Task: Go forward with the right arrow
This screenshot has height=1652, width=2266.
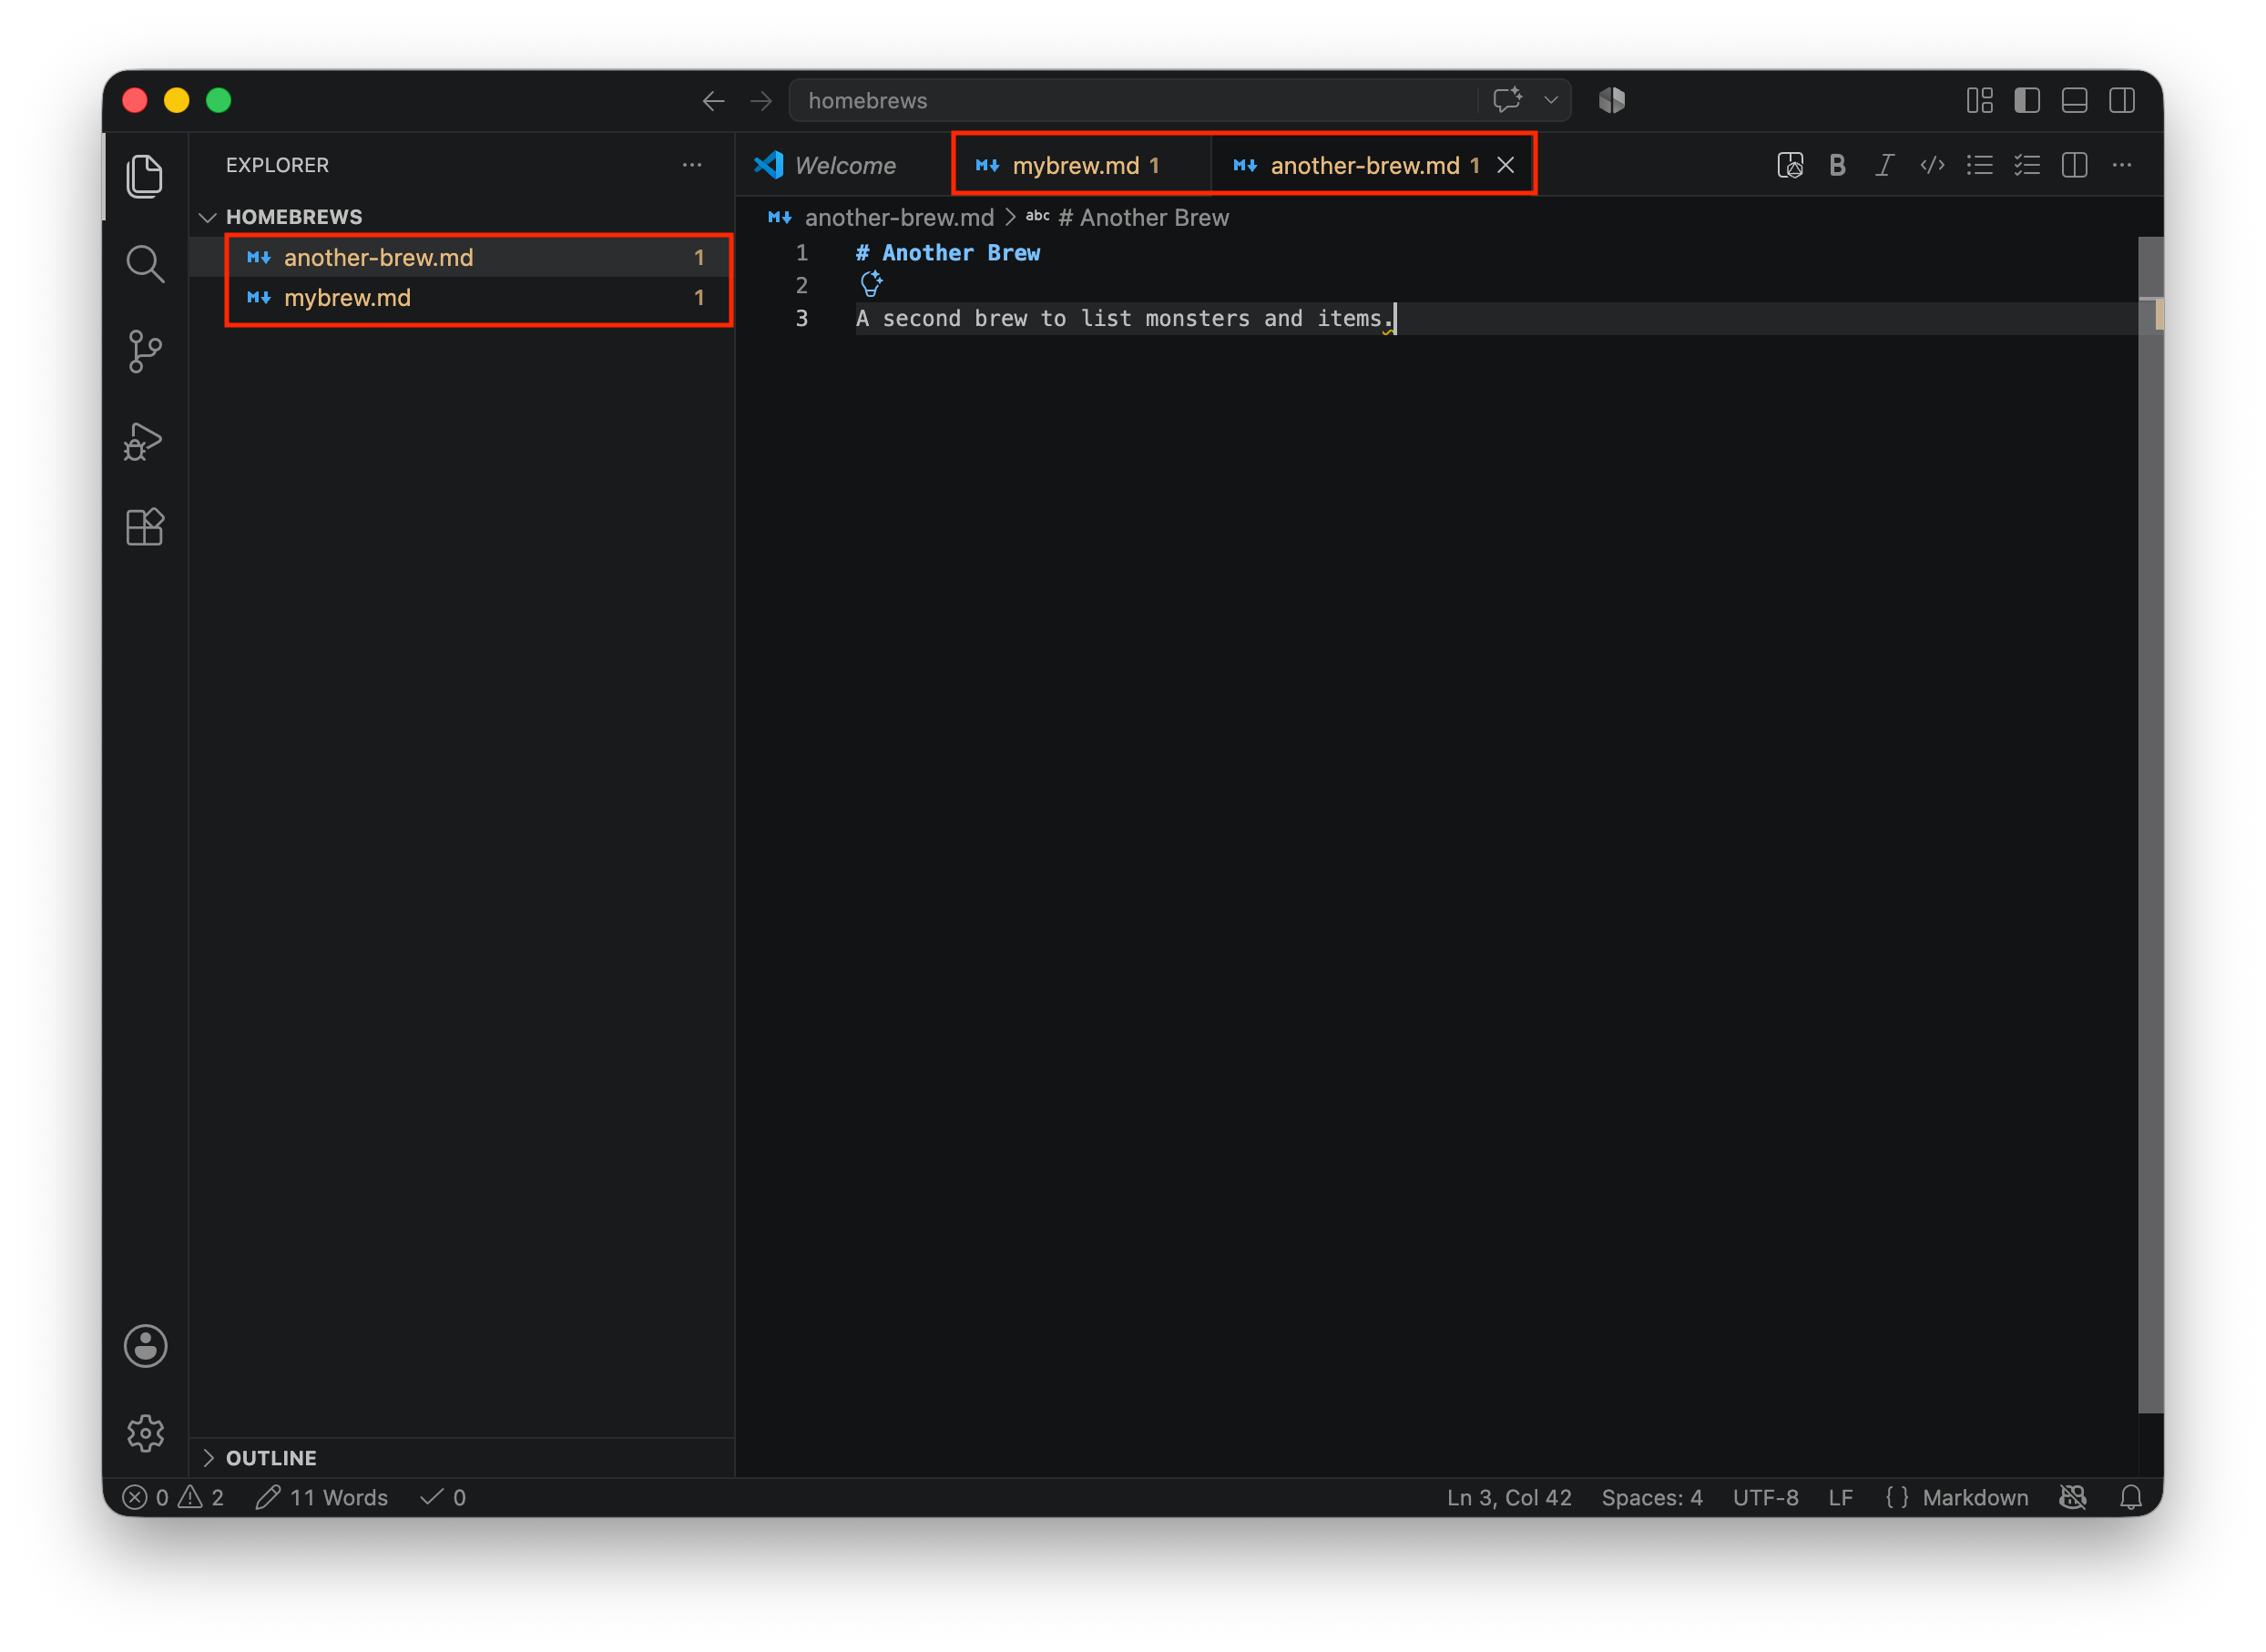Action: pyautogui.click(x=761, y=101)
